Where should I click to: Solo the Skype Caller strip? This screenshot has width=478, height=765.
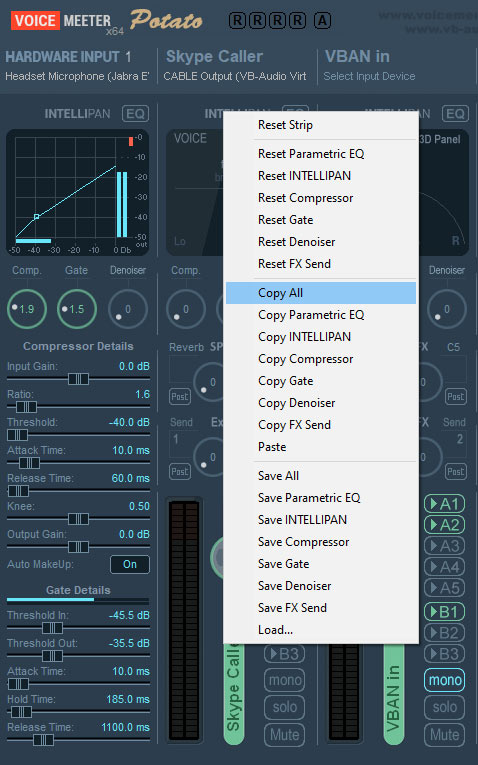(x=285, y=707)
